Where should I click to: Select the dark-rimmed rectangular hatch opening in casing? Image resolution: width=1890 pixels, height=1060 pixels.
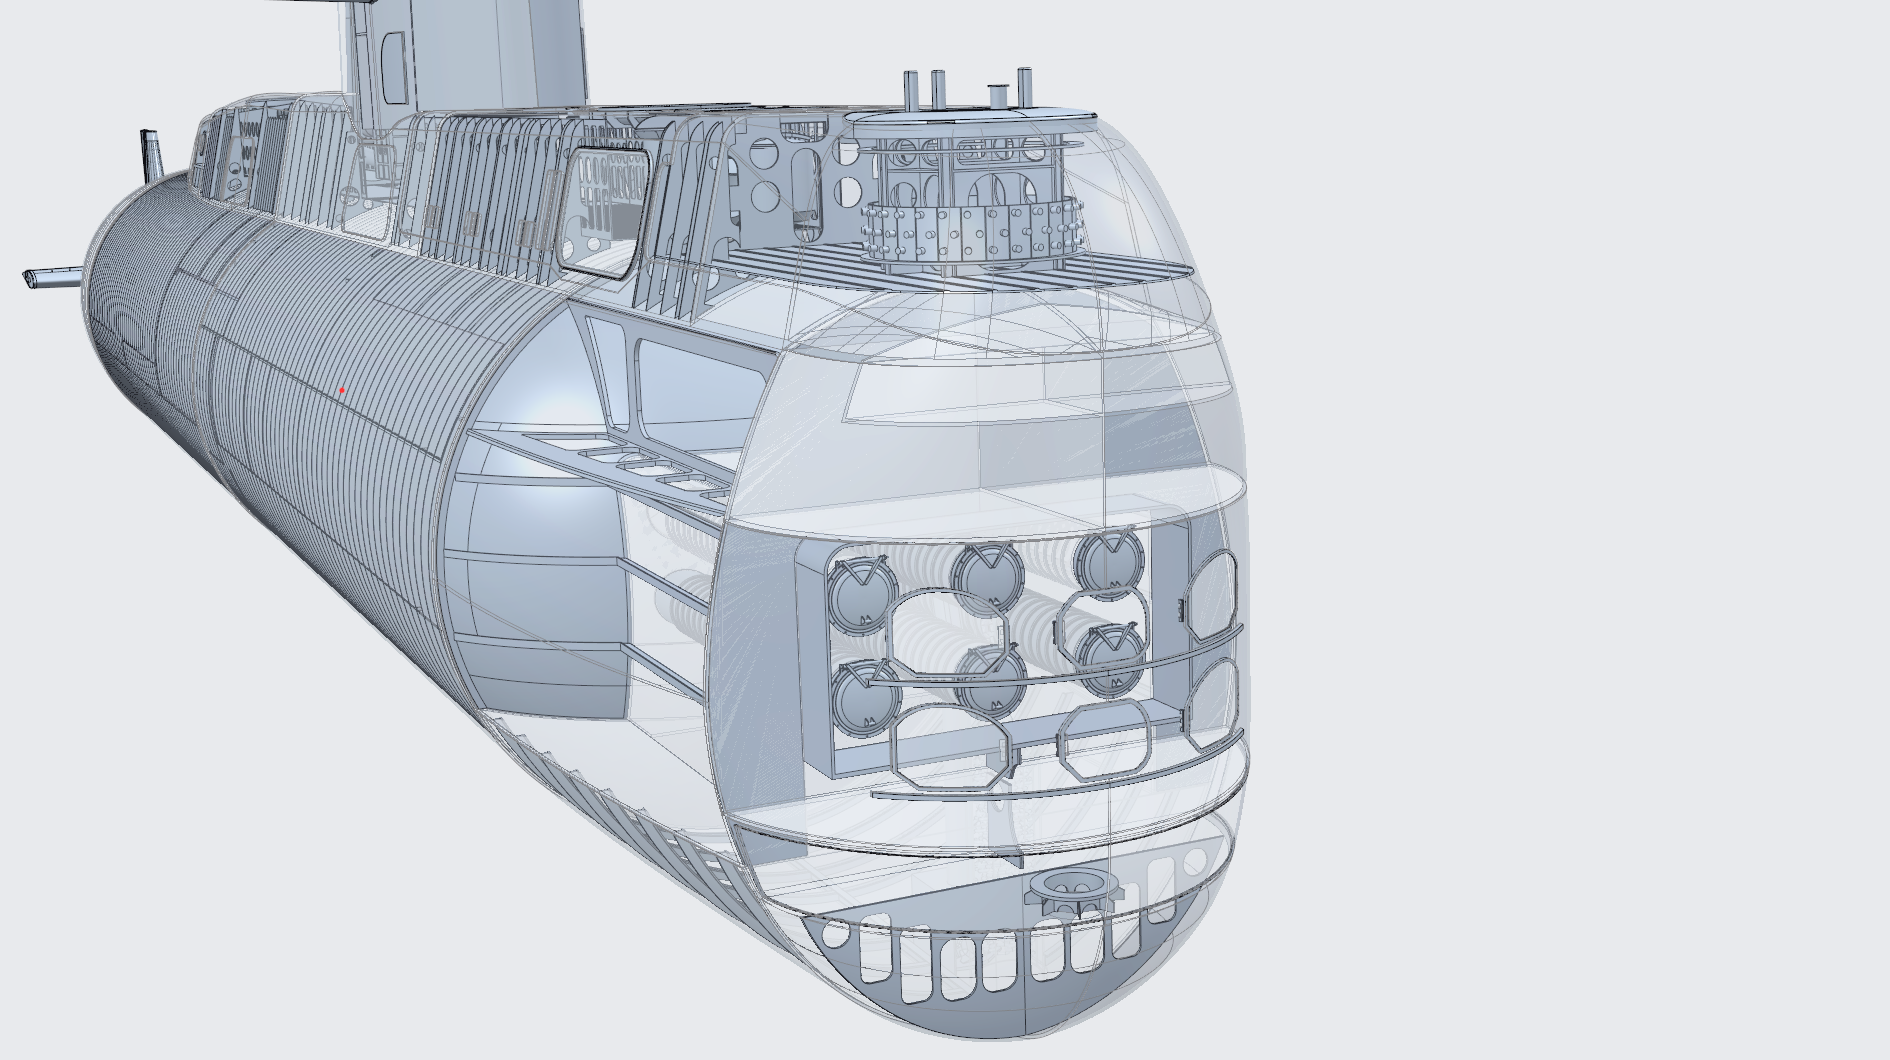click(605, 212)
